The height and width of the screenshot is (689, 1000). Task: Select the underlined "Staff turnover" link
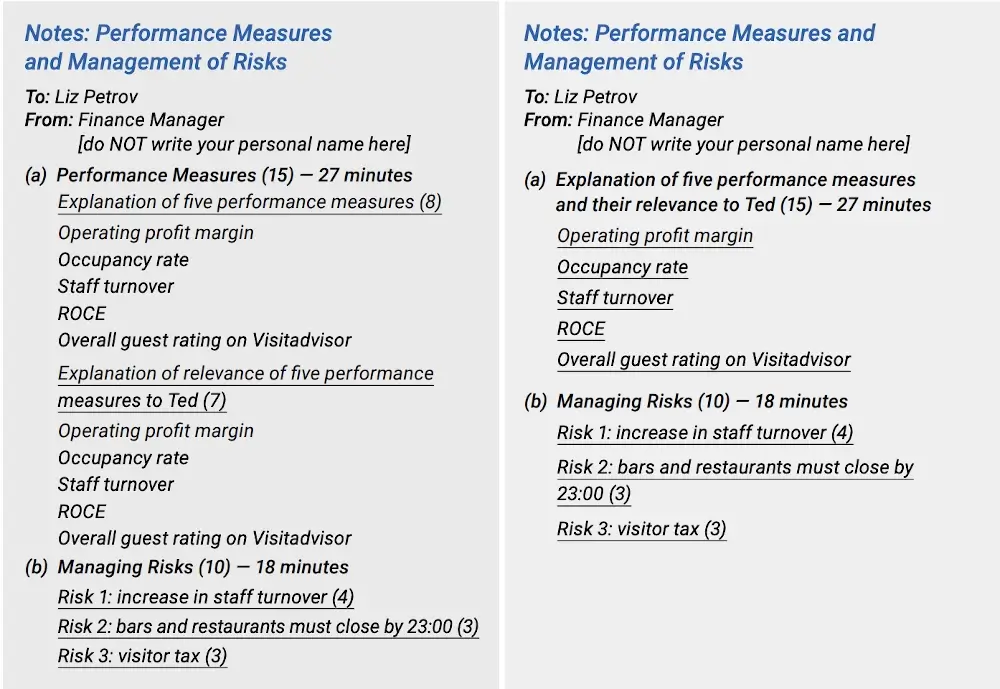pos(615,298)
